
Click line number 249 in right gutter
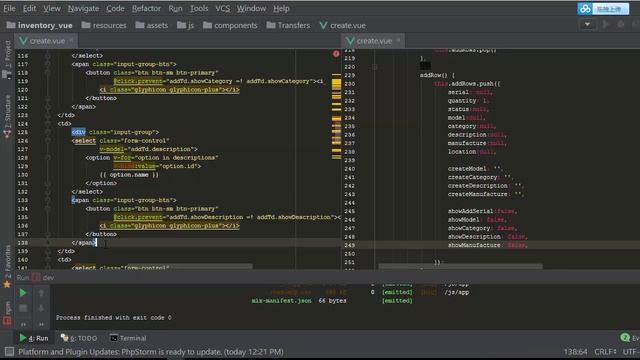tap(350, 245)
